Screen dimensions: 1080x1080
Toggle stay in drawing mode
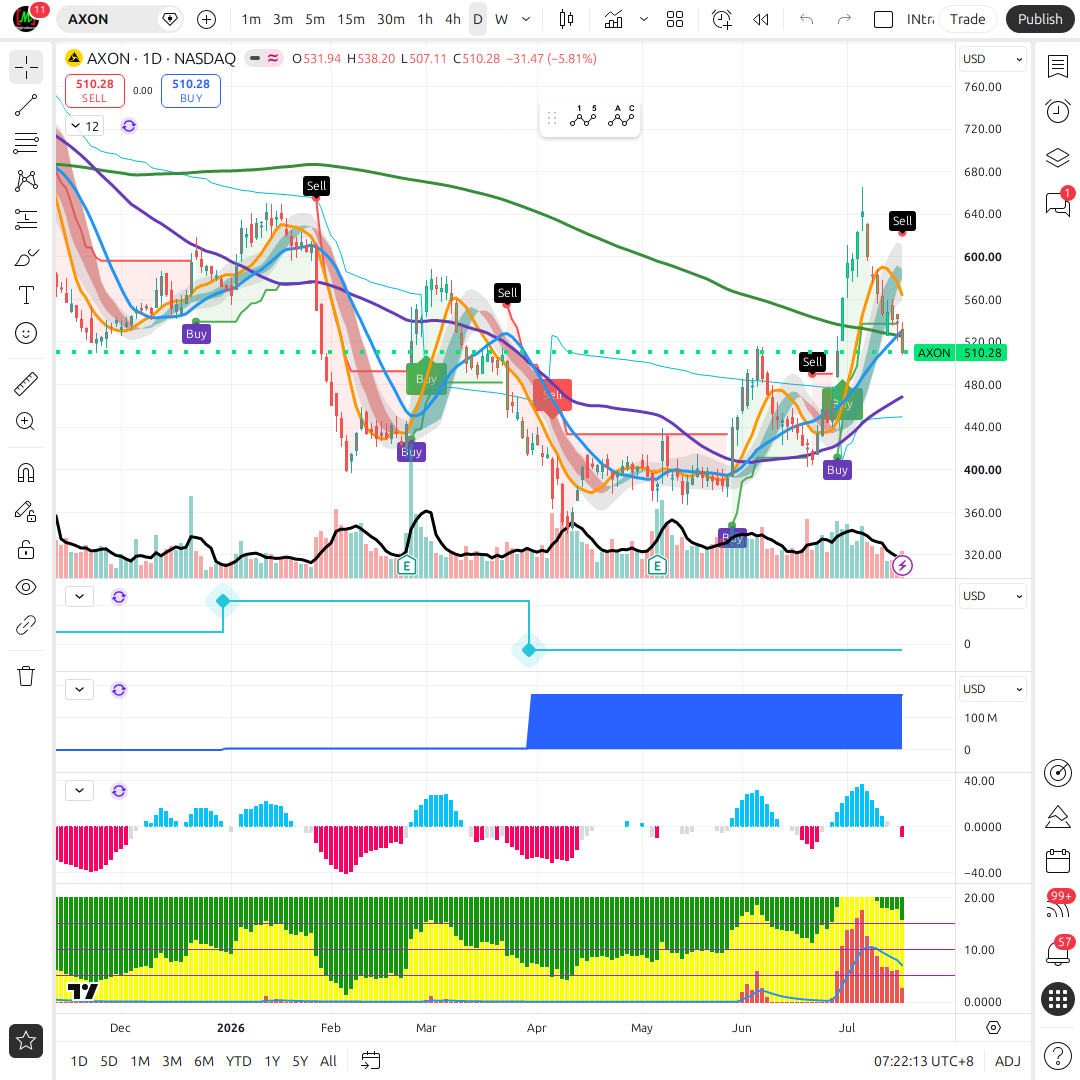click(26, 511)
